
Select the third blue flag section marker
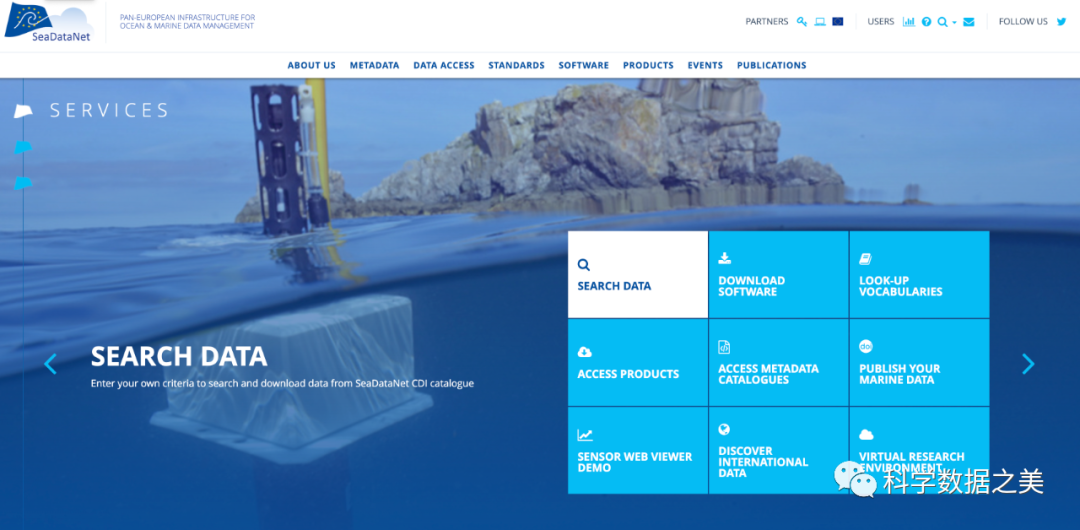23,183
